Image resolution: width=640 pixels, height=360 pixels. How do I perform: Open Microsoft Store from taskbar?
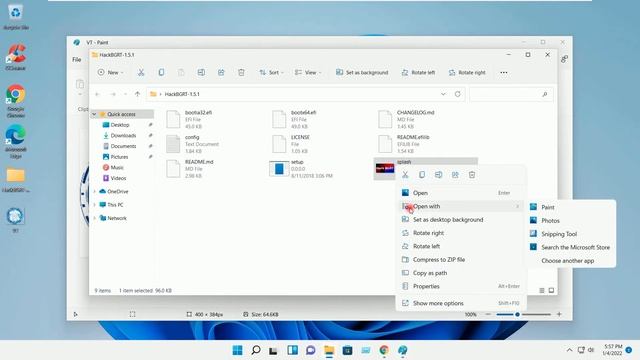point(347,350)
